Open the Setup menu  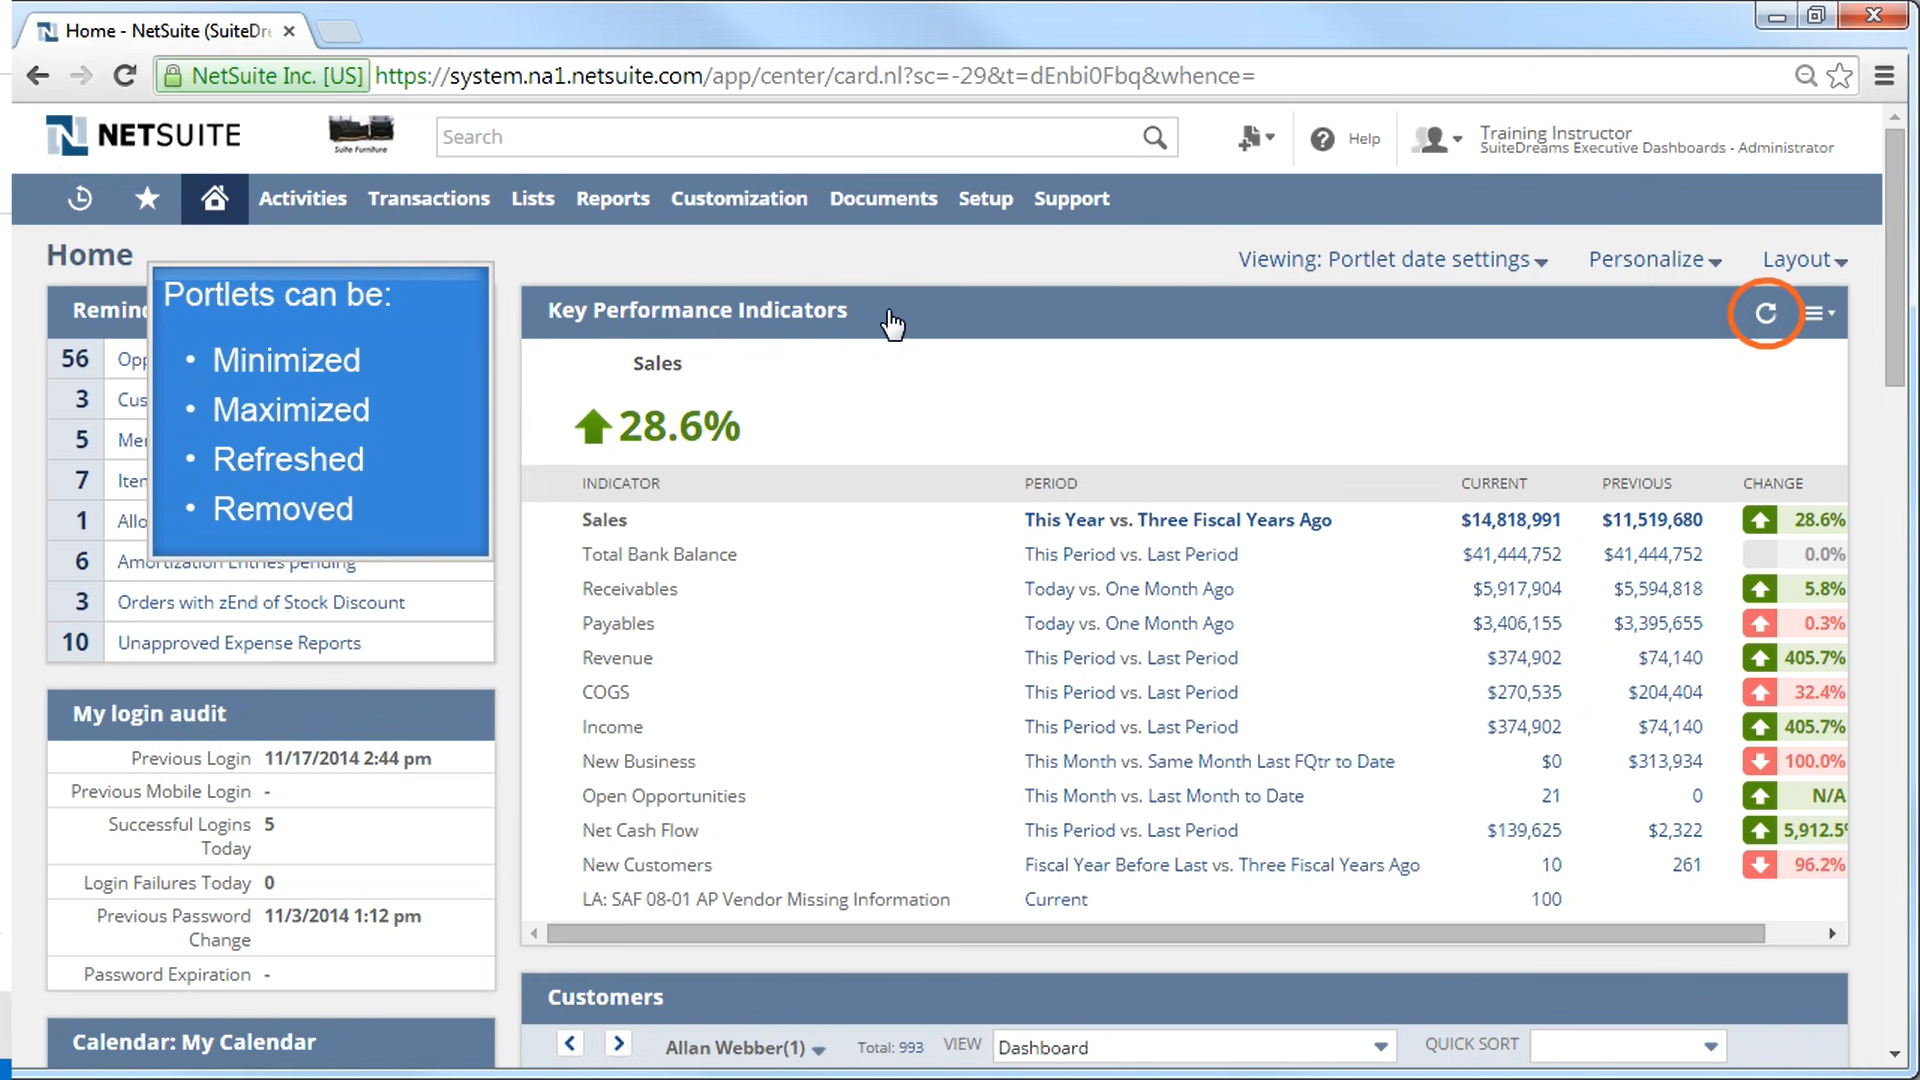tap(986, 199)
